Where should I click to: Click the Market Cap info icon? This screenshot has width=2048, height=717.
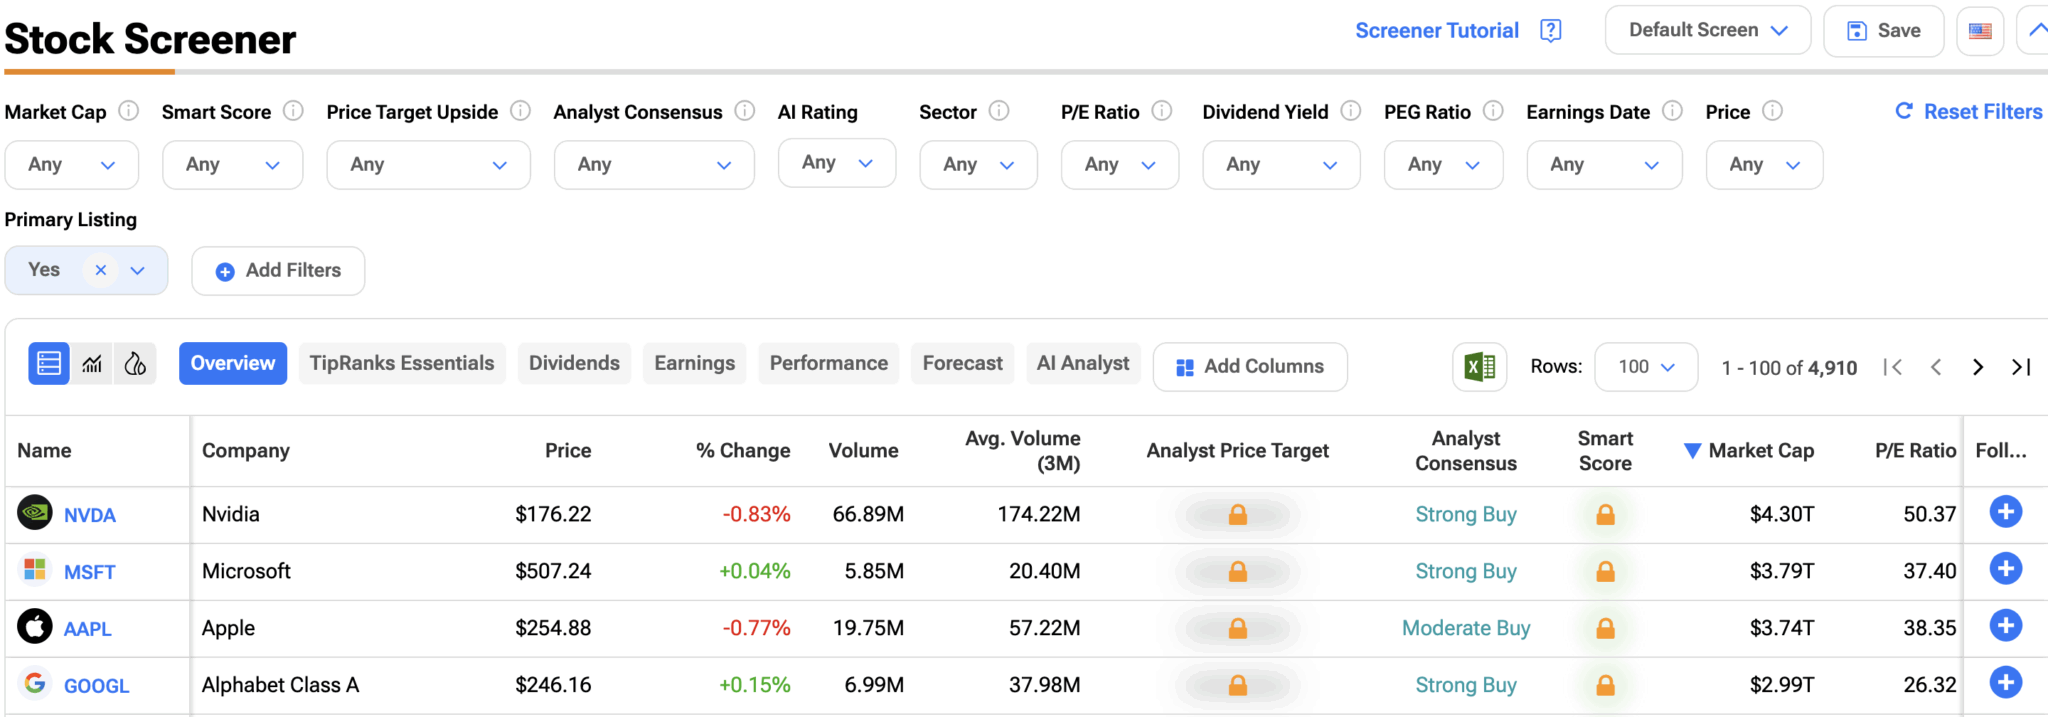coord(129,111)
